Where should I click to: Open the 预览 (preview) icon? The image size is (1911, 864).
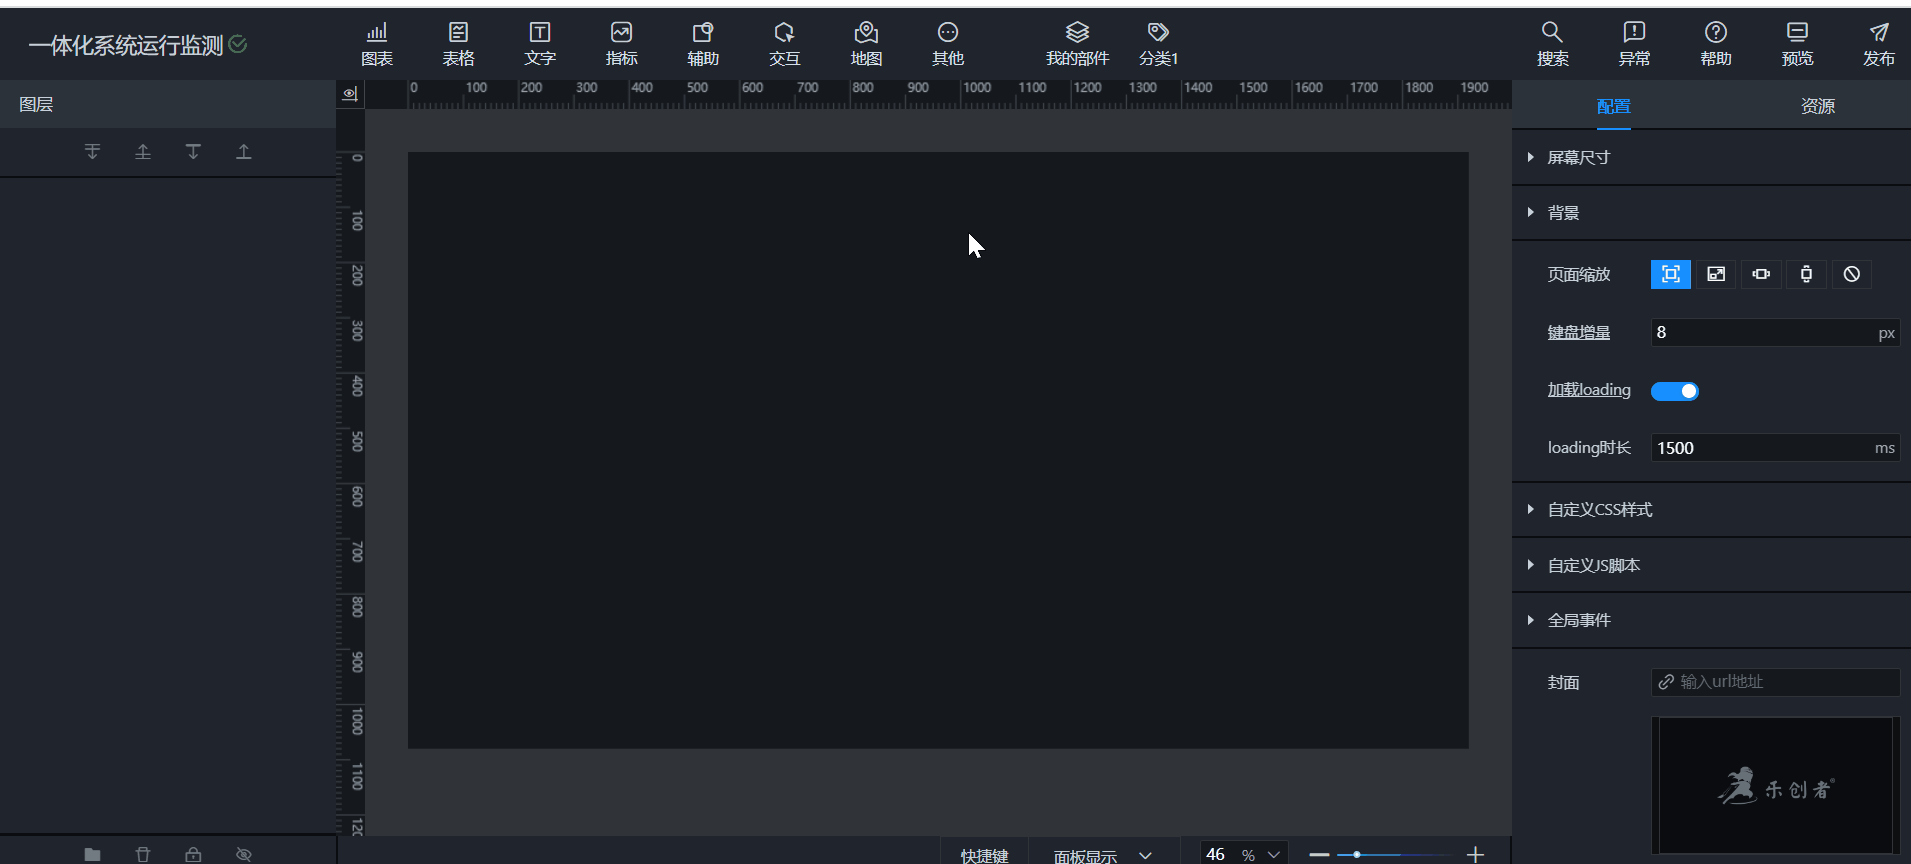(1797, 44)
